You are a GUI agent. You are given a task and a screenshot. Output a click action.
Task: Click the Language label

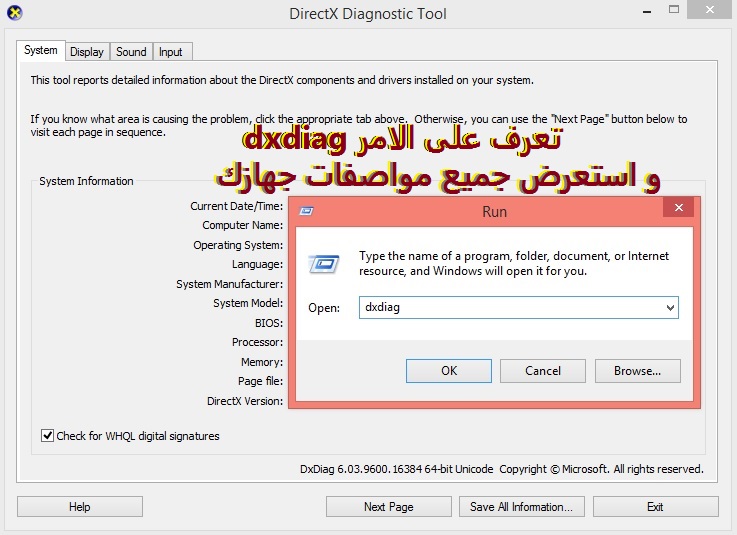(x=257, y=264)
